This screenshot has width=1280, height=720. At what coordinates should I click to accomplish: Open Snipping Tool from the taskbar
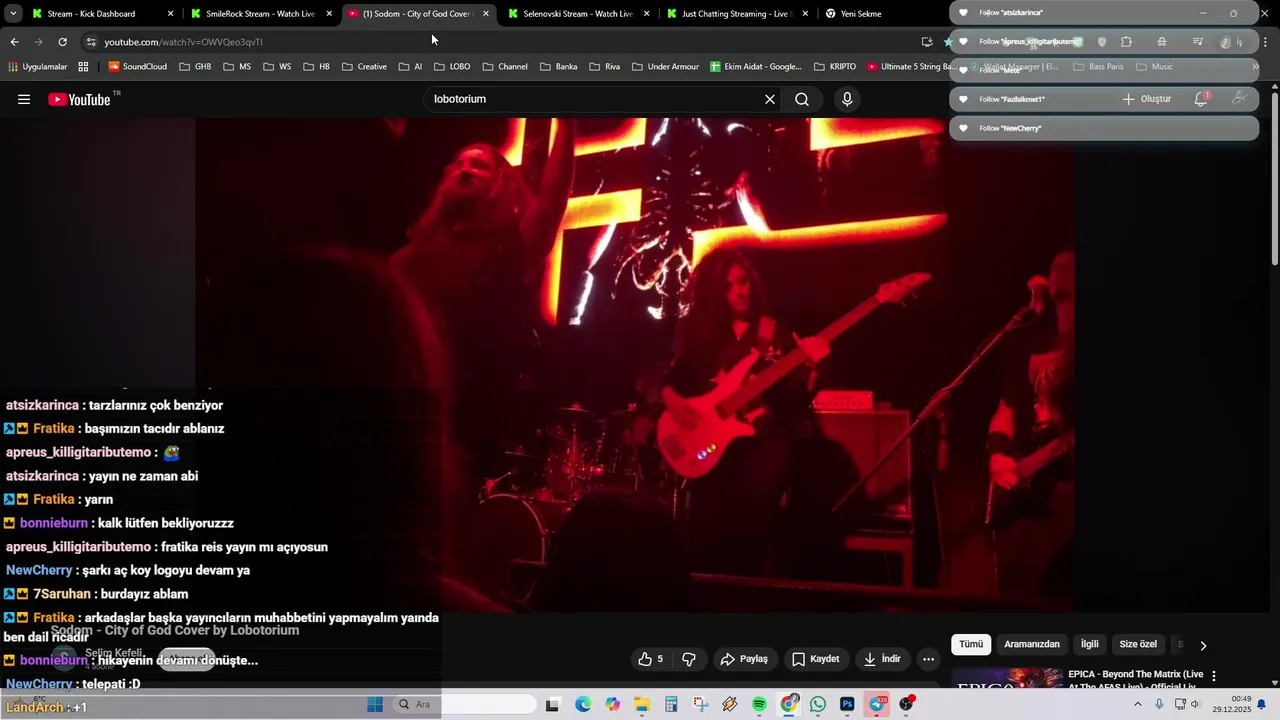[700, 704]
